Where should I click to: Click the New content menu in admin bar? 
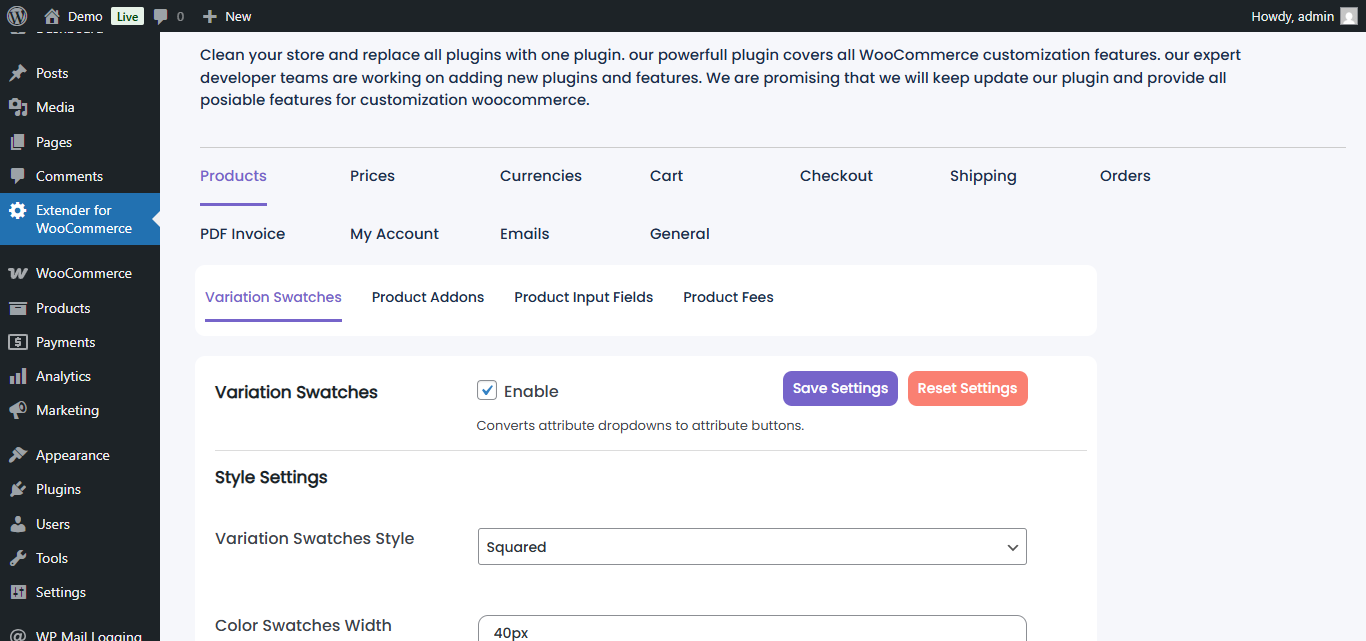coord(227,16)
